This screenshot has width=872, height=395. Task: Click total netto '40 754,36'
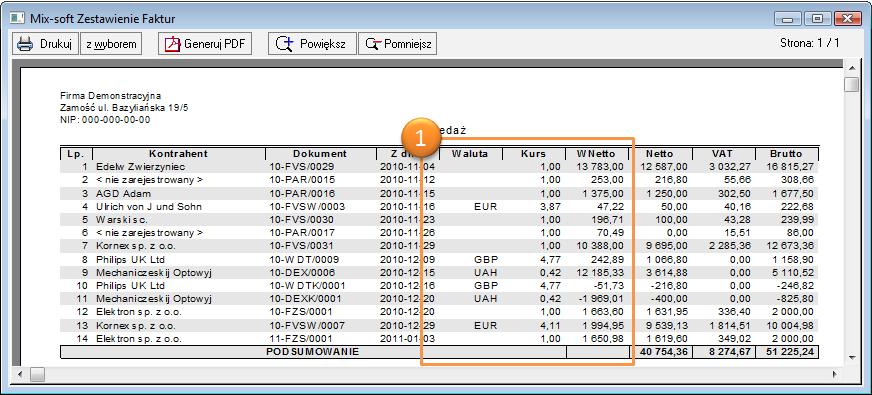coord(663,352)
